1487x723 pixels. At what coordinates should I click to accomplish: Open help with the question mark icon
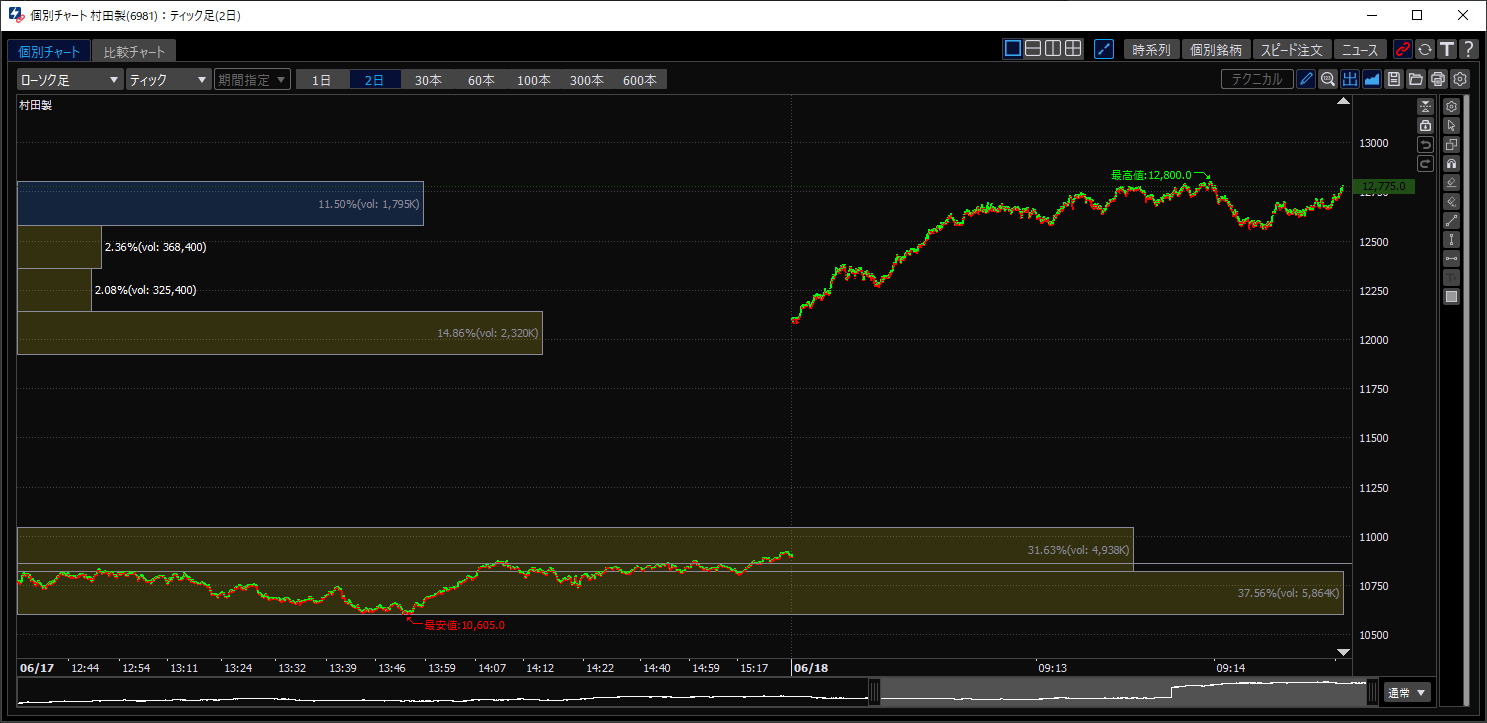coord(1468,49)
